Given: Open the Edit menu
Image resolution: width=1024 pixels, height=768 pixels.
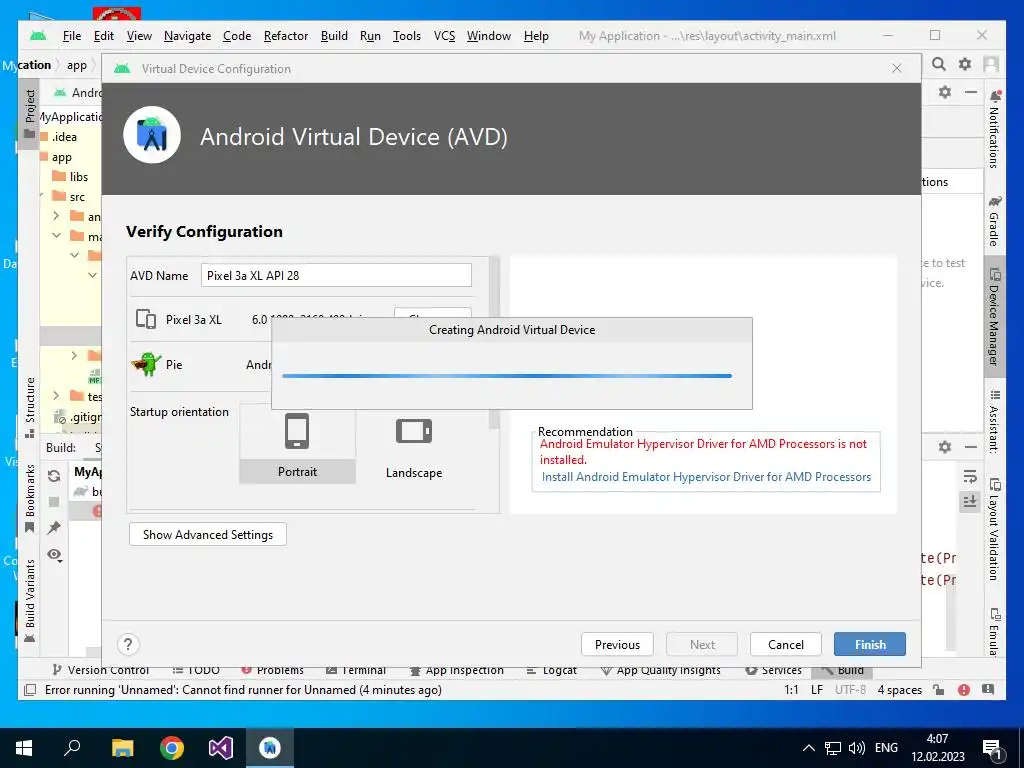Looking at the screenshot, I should coord(104,36).
